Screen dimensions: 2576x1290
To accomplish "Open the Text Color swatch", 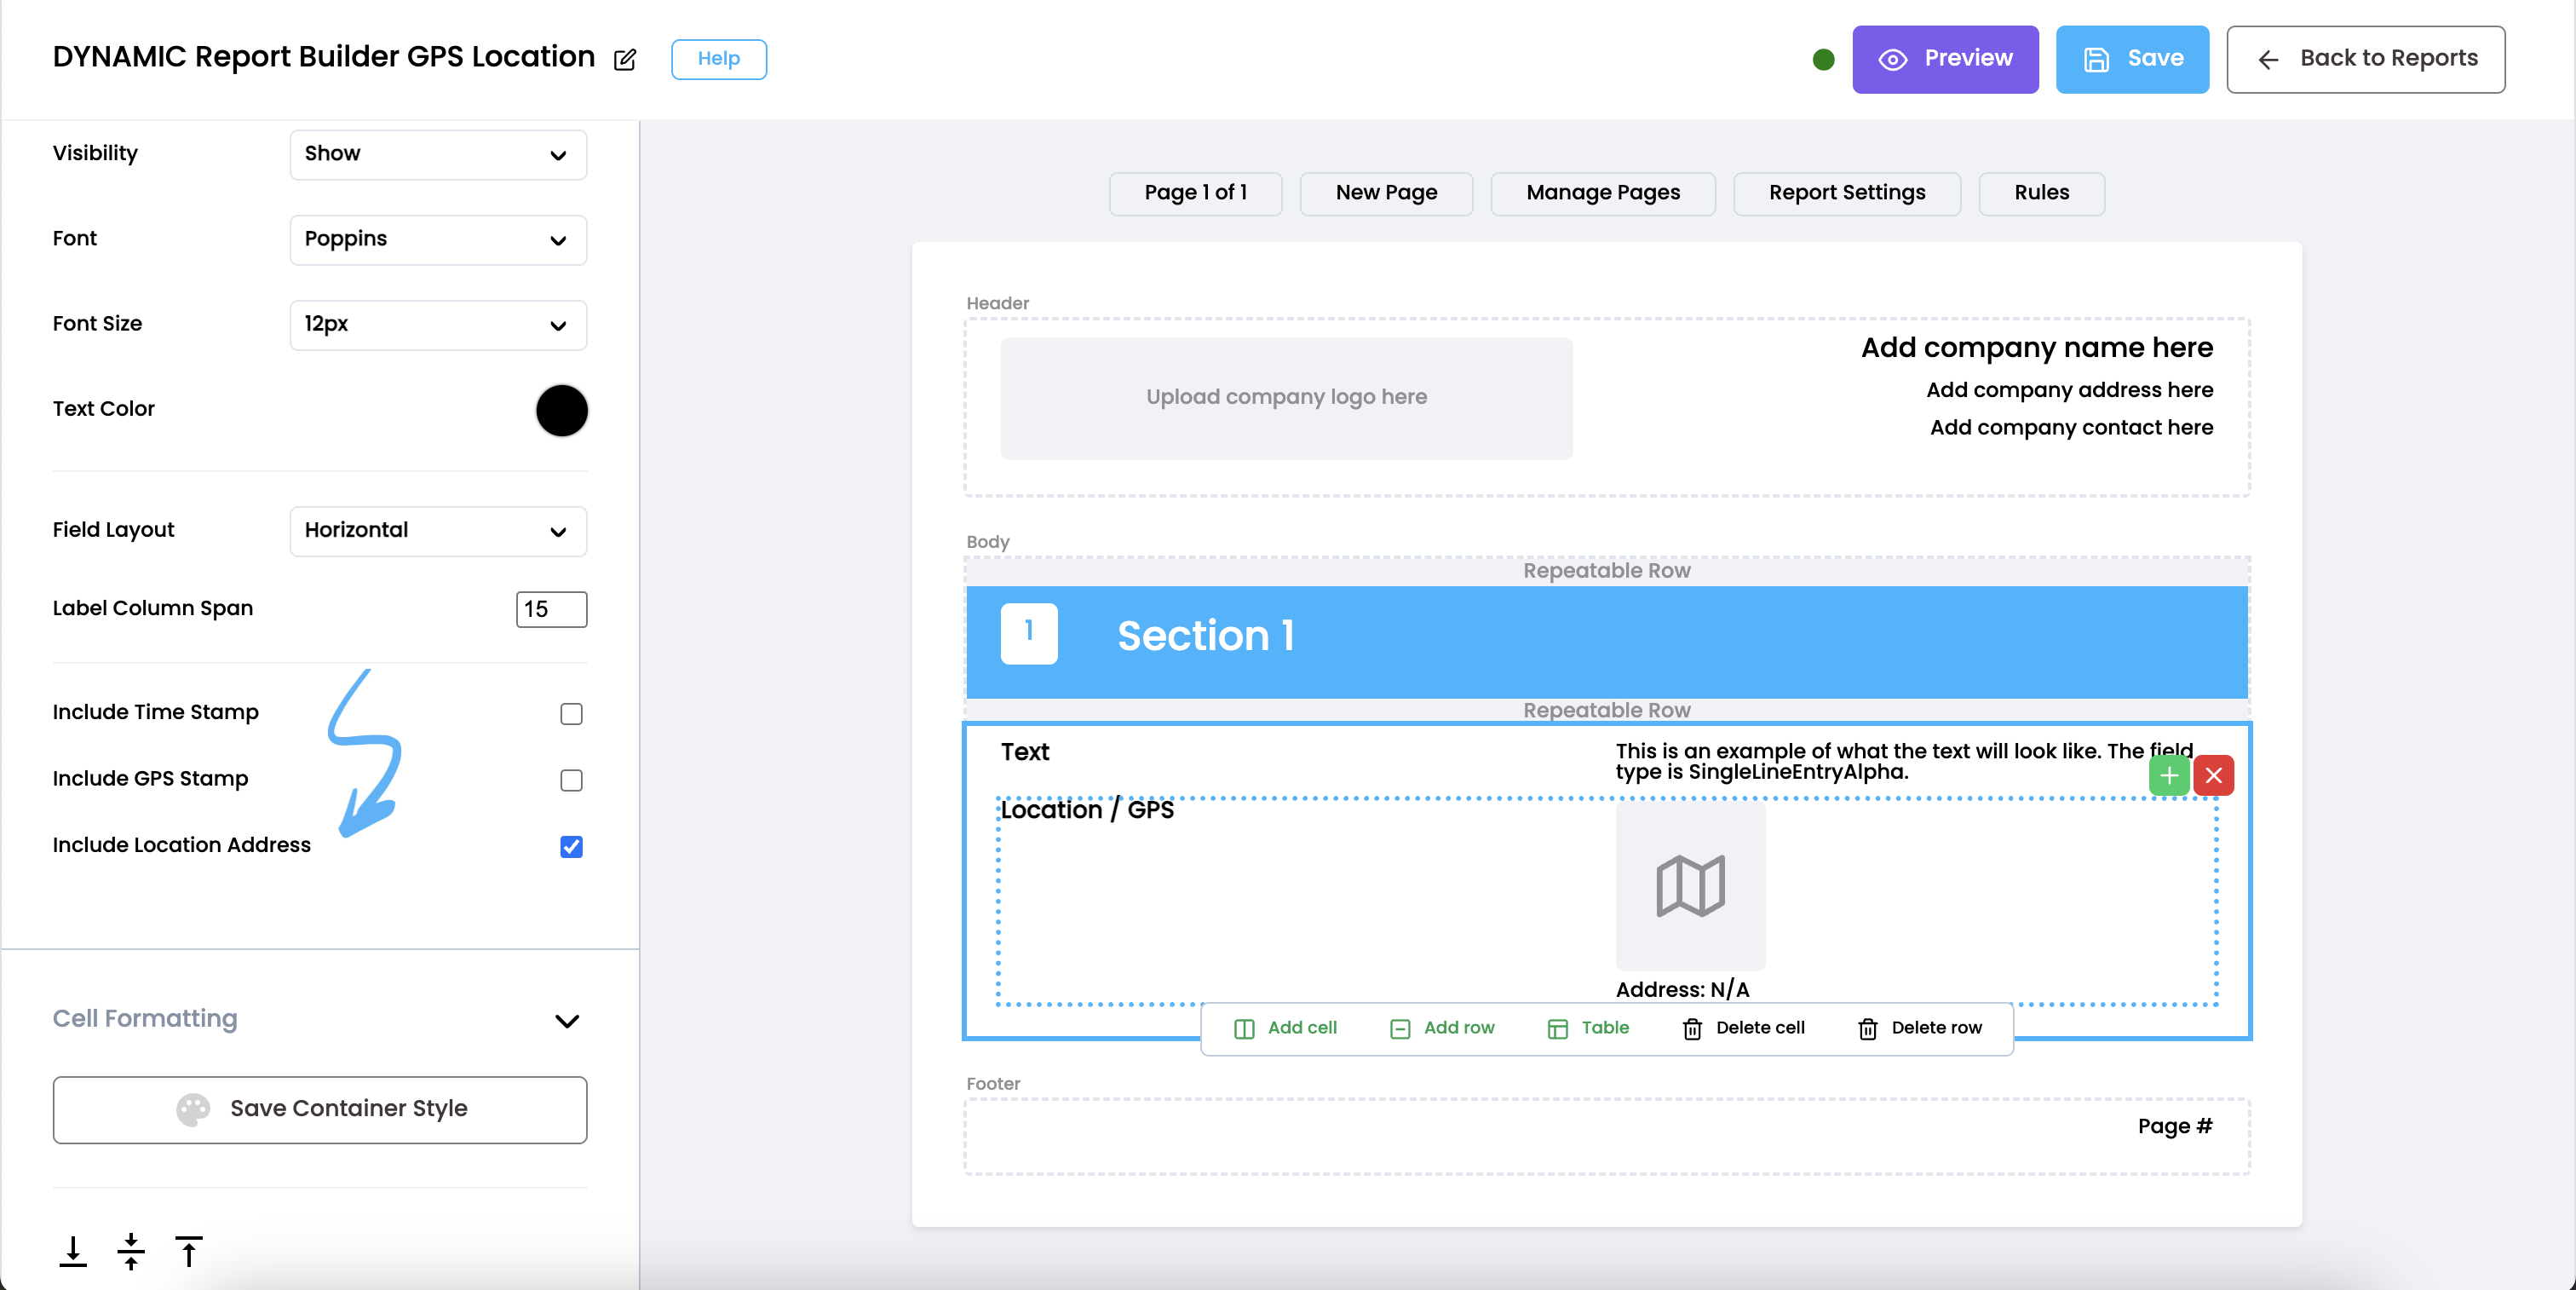I will (x=561, y=410).
